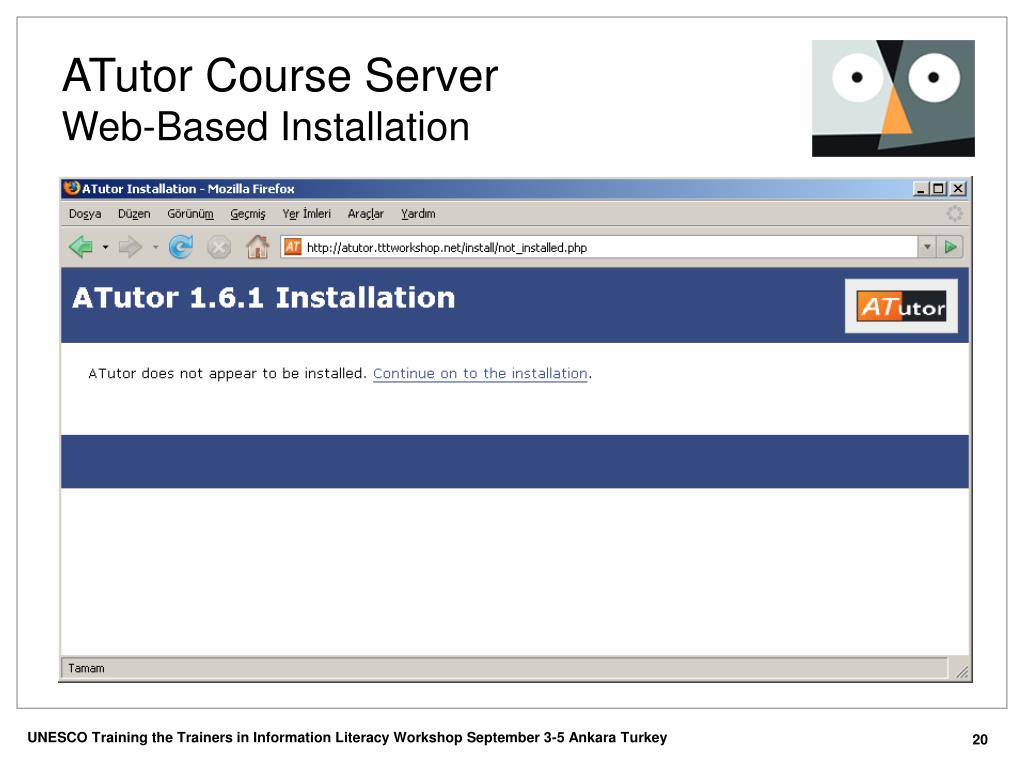Open the Back button history dropdown arrow
Image resolution: width=1024 pixels, height=768 pixels.
click(104, 247)
